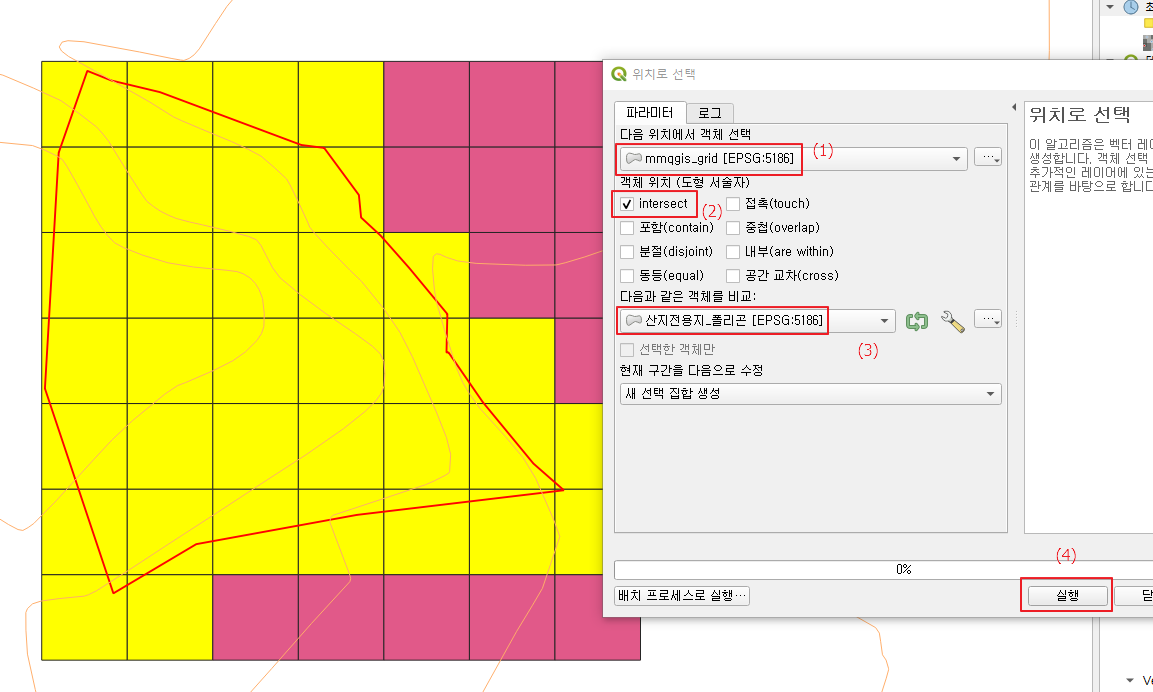
Task: Open the compare-layer ellipsis dropdown button
Action: pyautogui.click(x=987, y=318)
